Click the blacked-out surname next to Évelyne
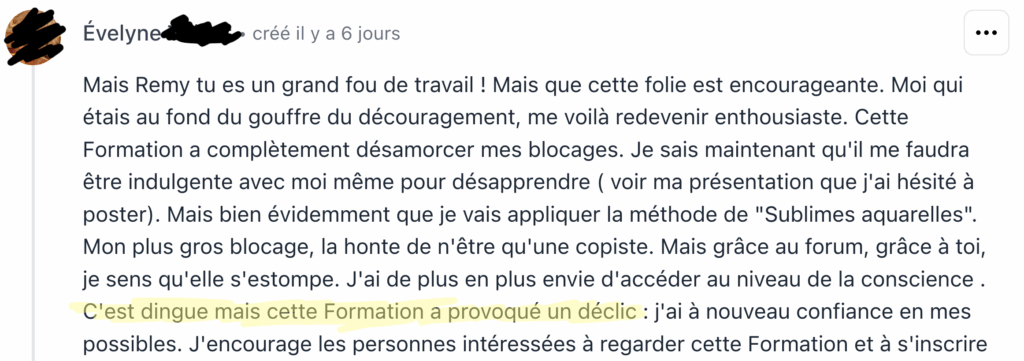Viewport: 1024px width, 361px height. click(201, 33)
